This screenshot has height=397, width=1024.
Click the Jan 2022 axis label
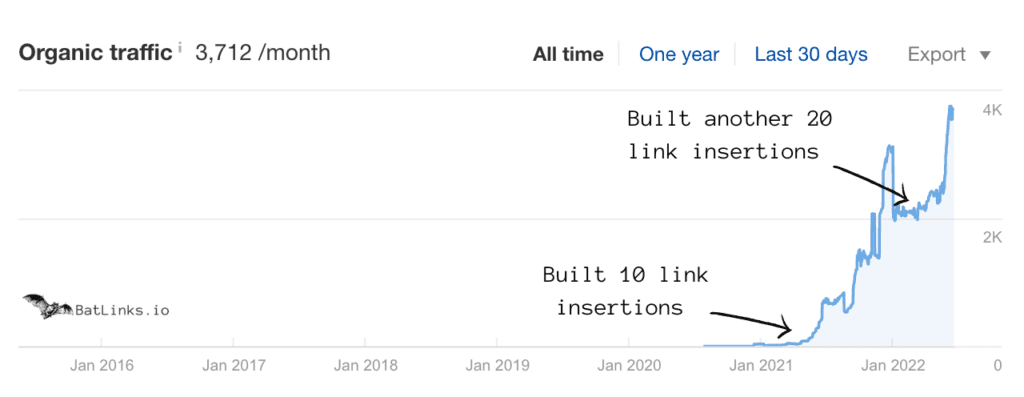892,366
